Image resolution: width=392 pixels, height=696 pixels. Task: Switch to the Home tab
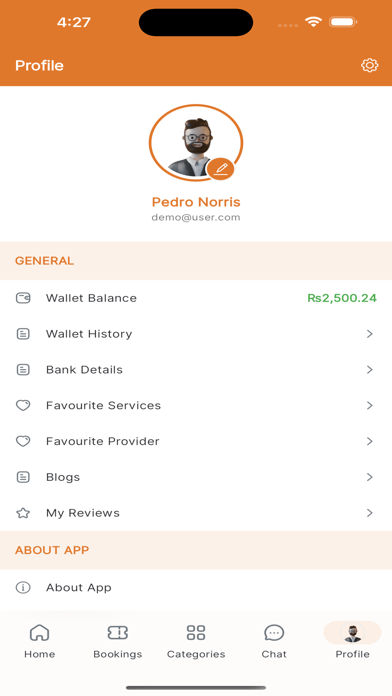pos(40,641)
